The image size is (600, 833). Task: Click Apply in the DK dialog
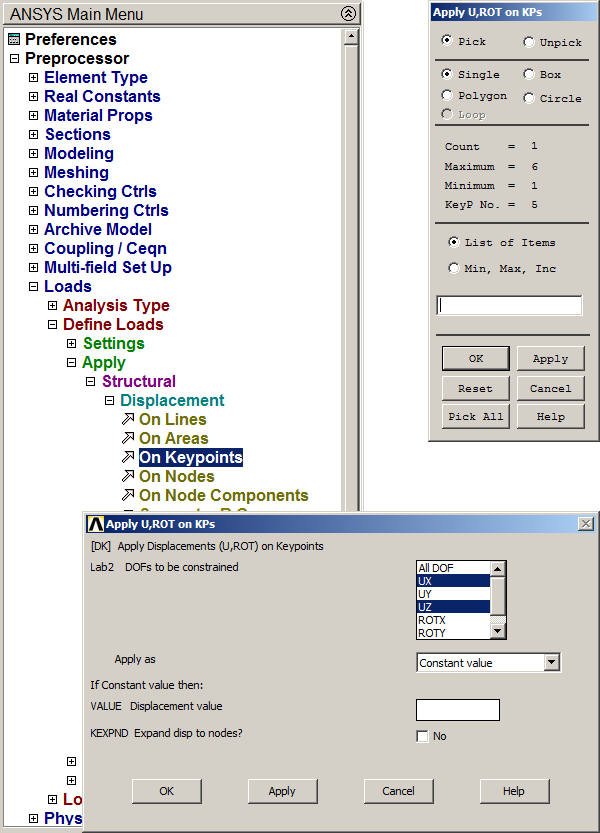[x=282, y=791]
